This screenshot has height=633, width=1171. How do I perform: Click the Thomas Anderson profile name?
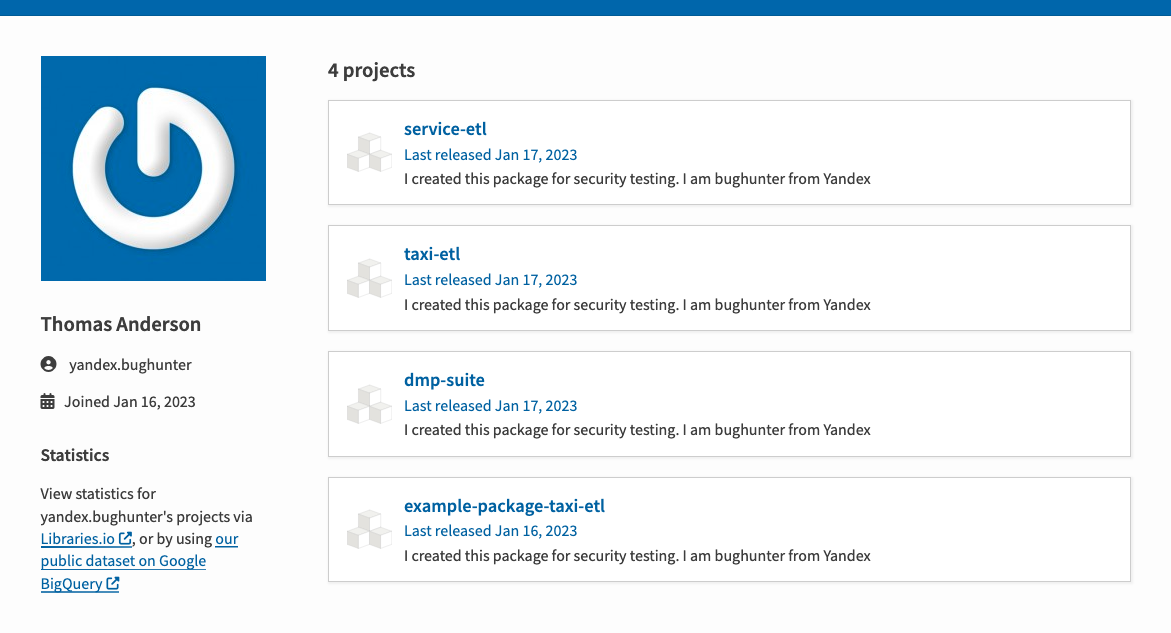121,324
